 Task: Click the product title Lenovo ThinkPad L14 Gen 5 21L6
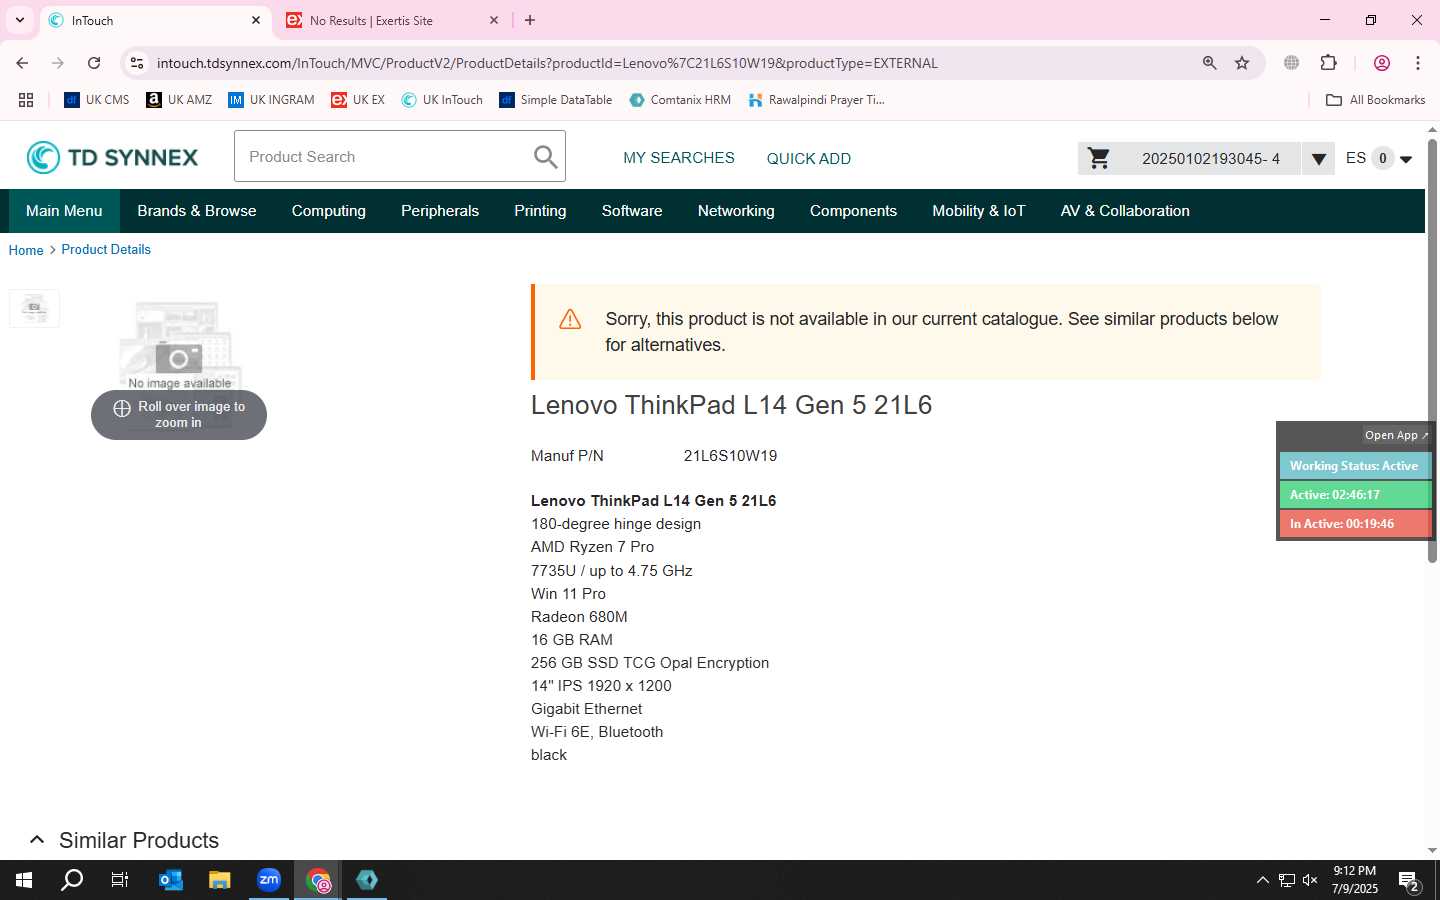(731, 405)
